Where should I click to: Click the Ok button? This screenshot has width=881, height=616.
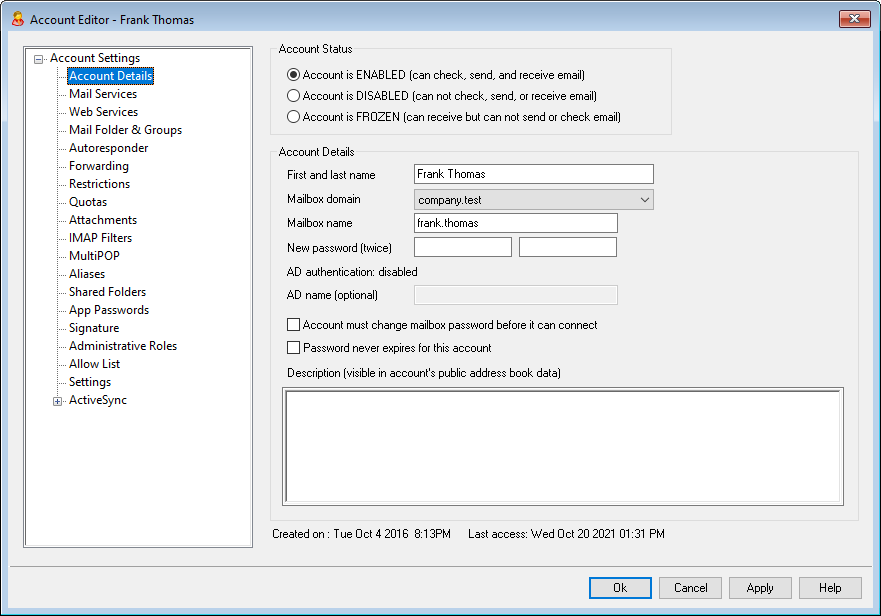click(620, 588)
